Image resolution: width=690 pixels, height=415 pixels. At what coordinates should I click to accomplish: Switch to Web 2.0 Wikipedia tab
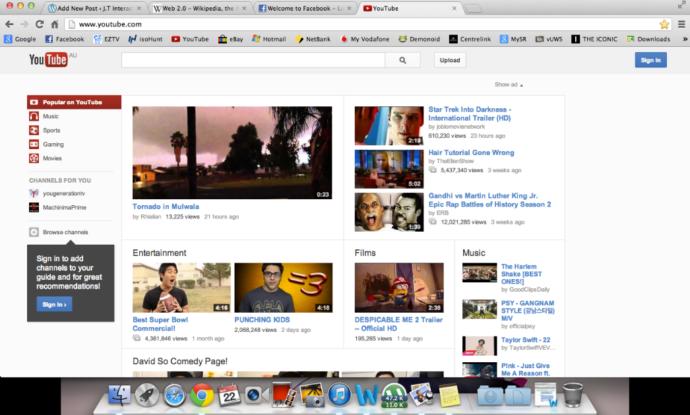(x=200, y=8)
